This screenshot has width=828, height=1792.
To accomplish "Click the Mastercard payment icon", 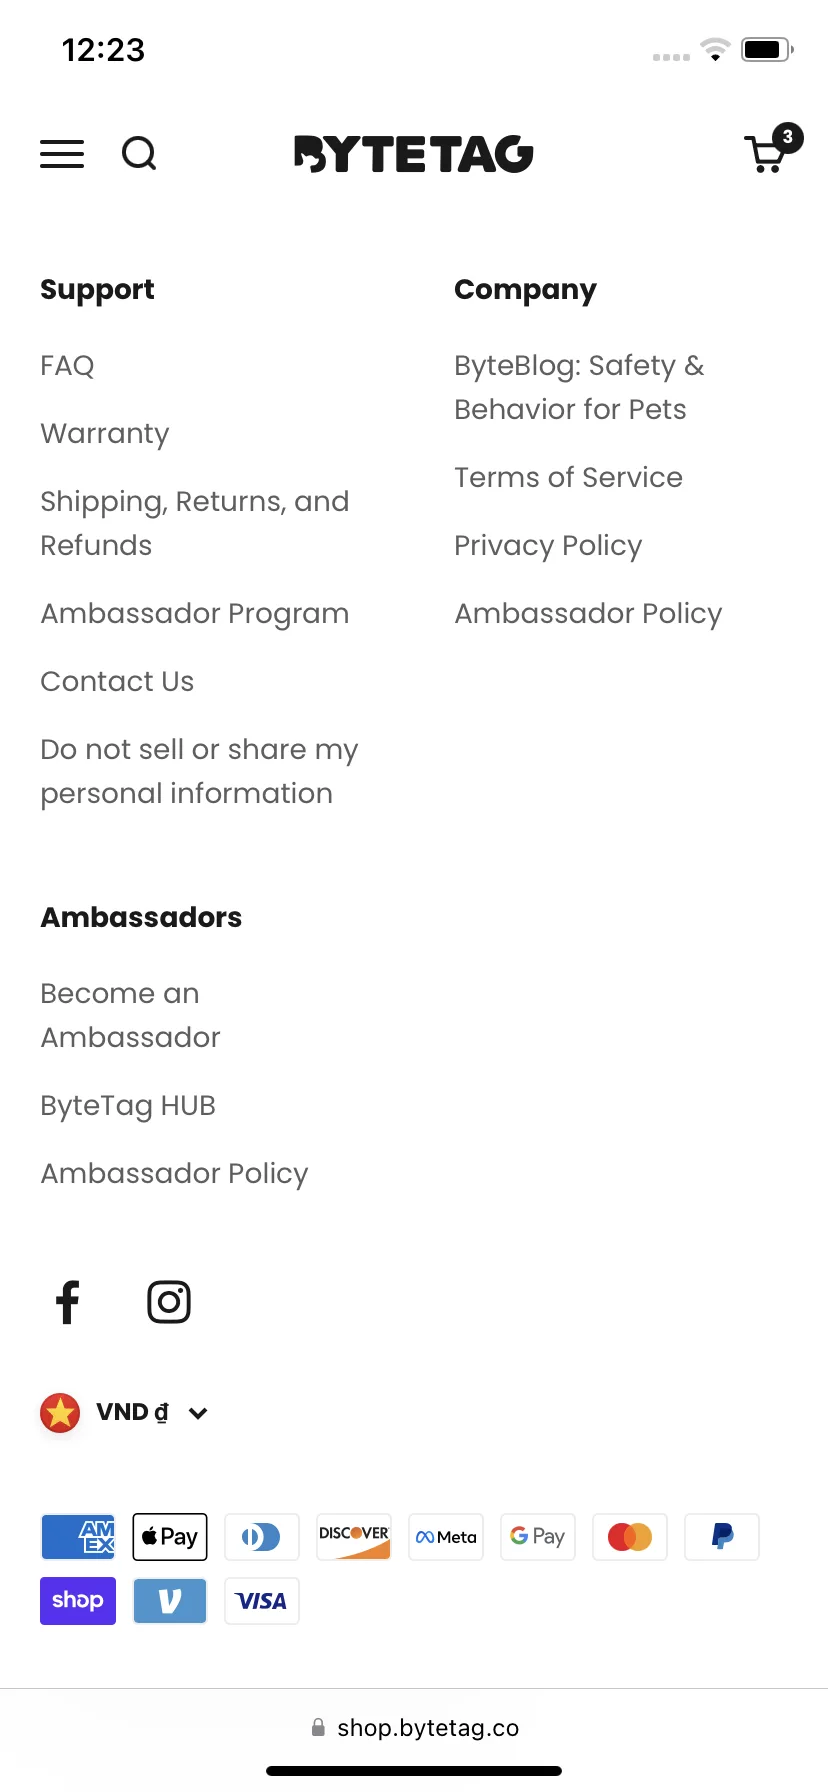I will coord(630,1537).
